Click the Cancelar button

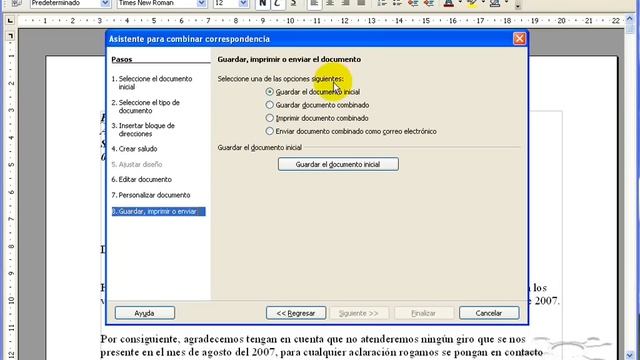(489, 313)
